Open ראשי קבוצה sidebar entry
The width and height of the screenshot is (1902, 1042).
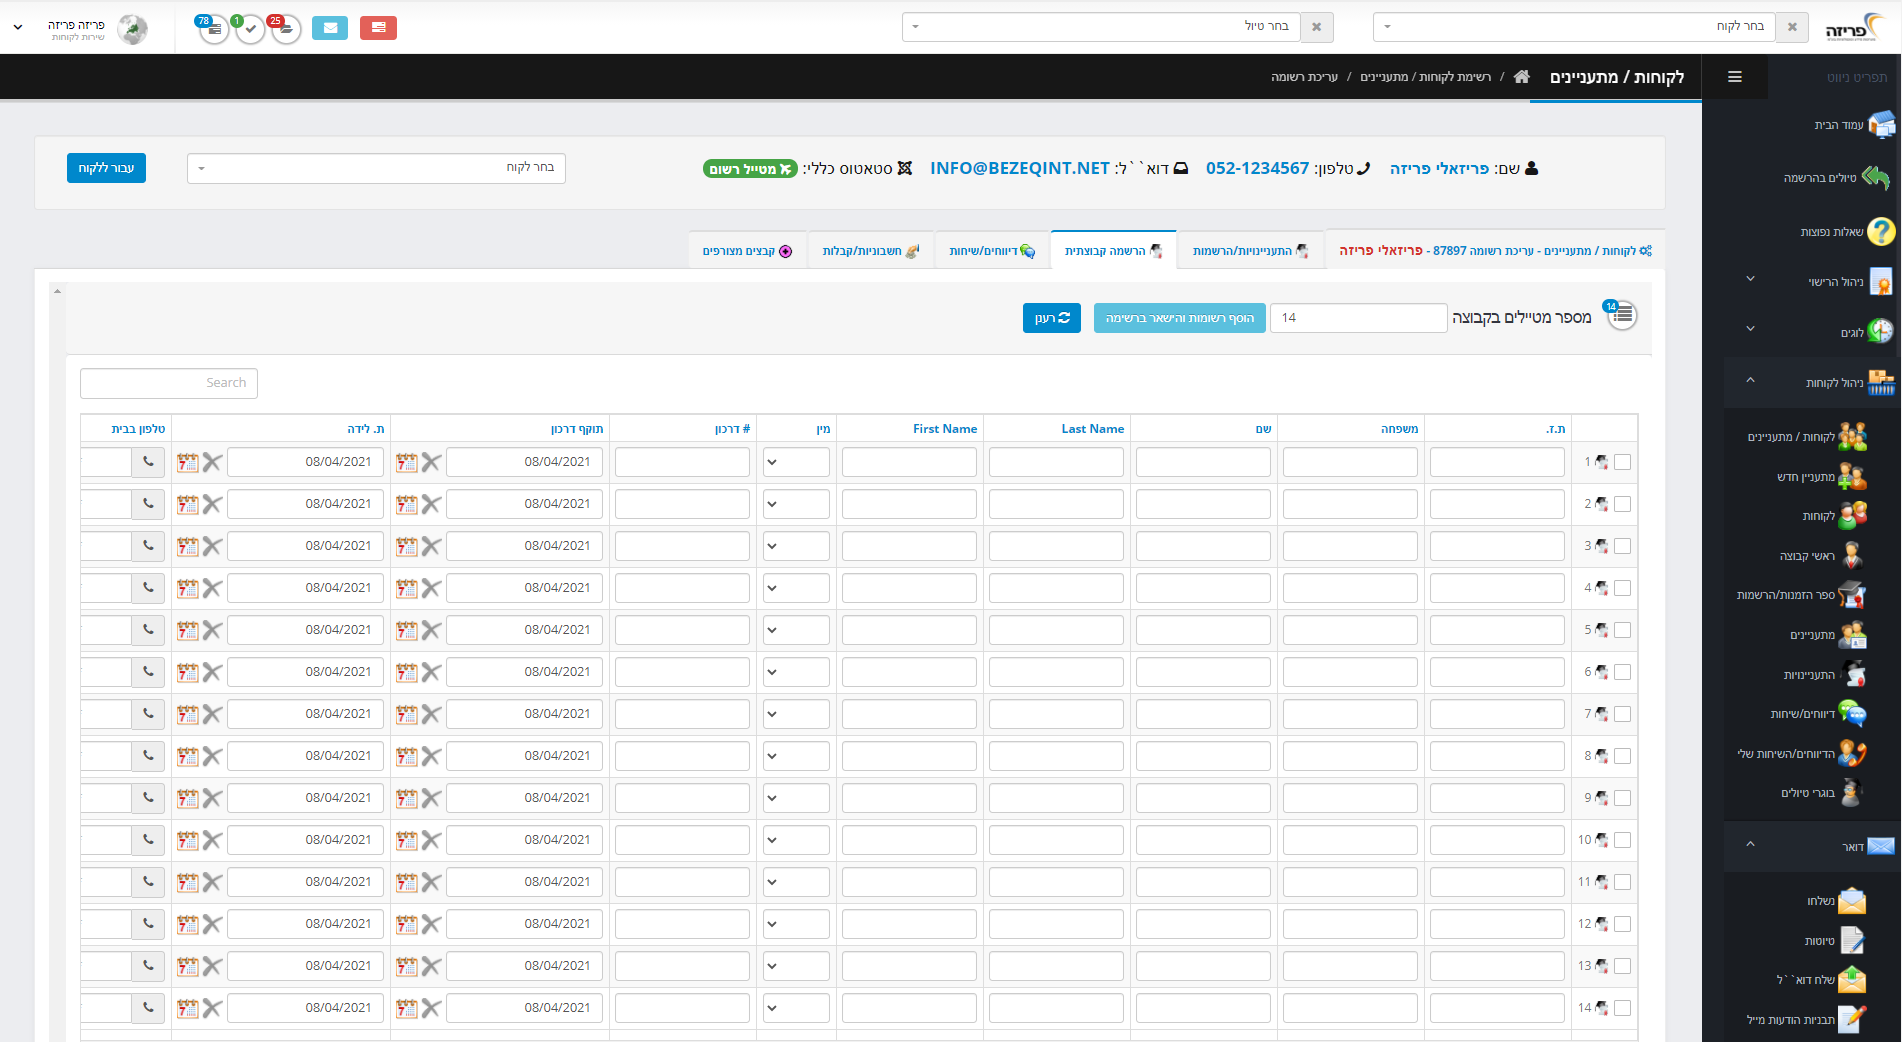[1822, 556]
